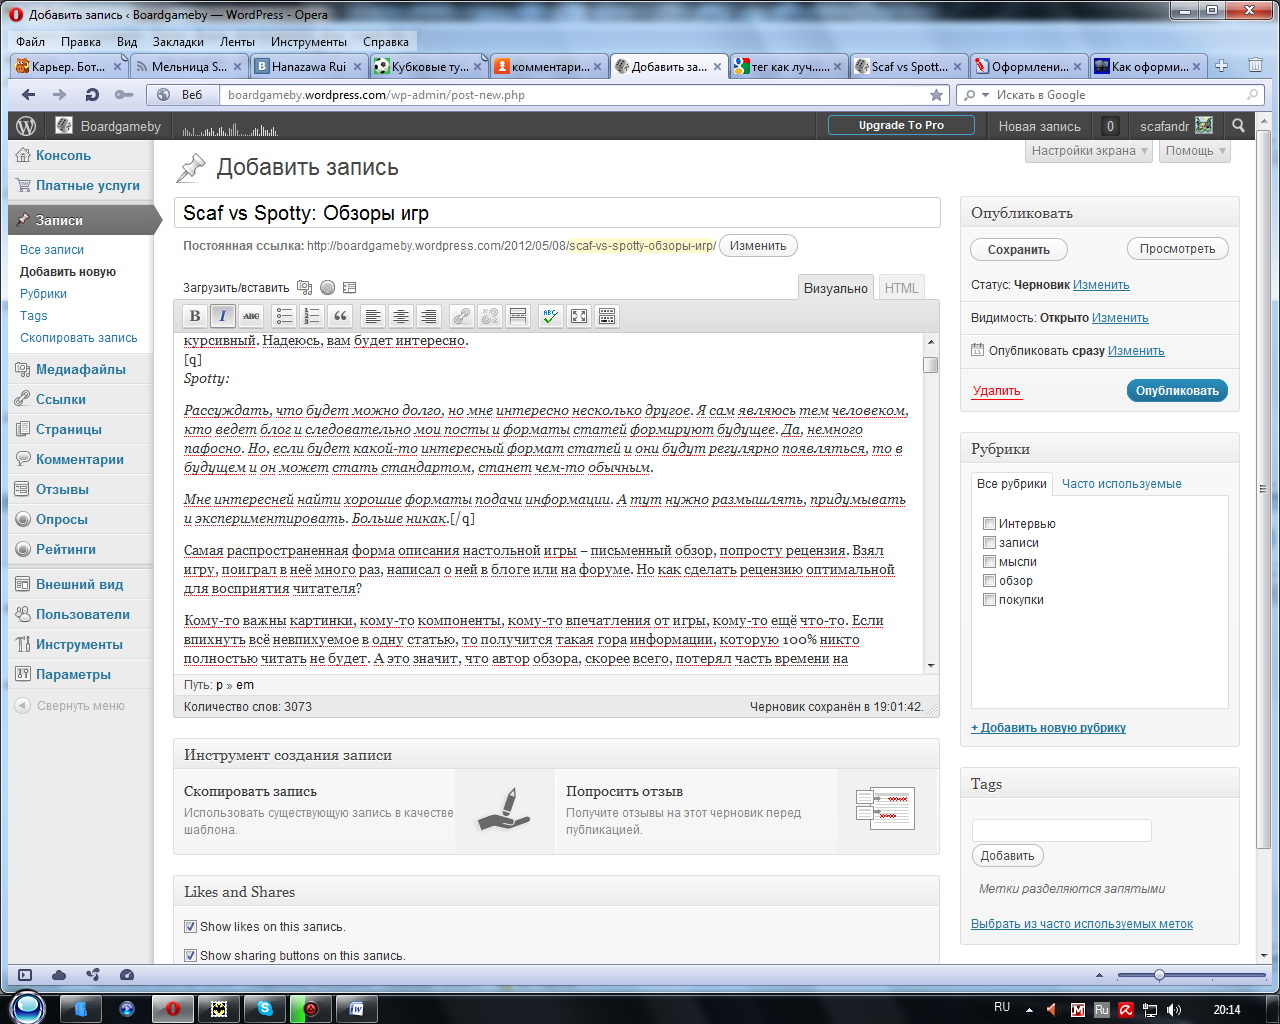
Task: Open fullscreen editing mode
Action: point(578,316)
